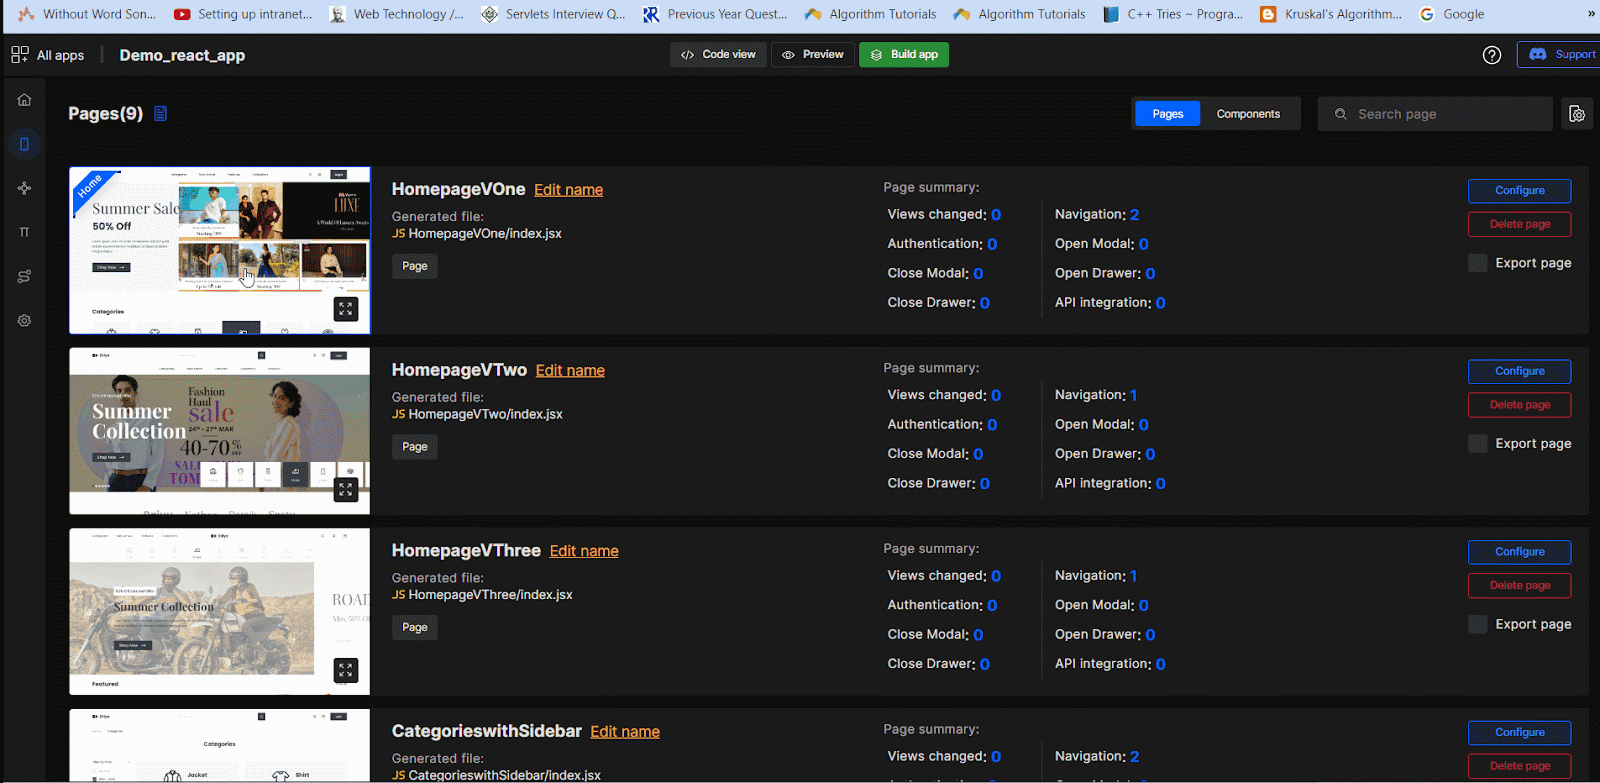This screenshot has height=783, width=1600.
Task: Switch to the Components tab
Action: 1248,114
